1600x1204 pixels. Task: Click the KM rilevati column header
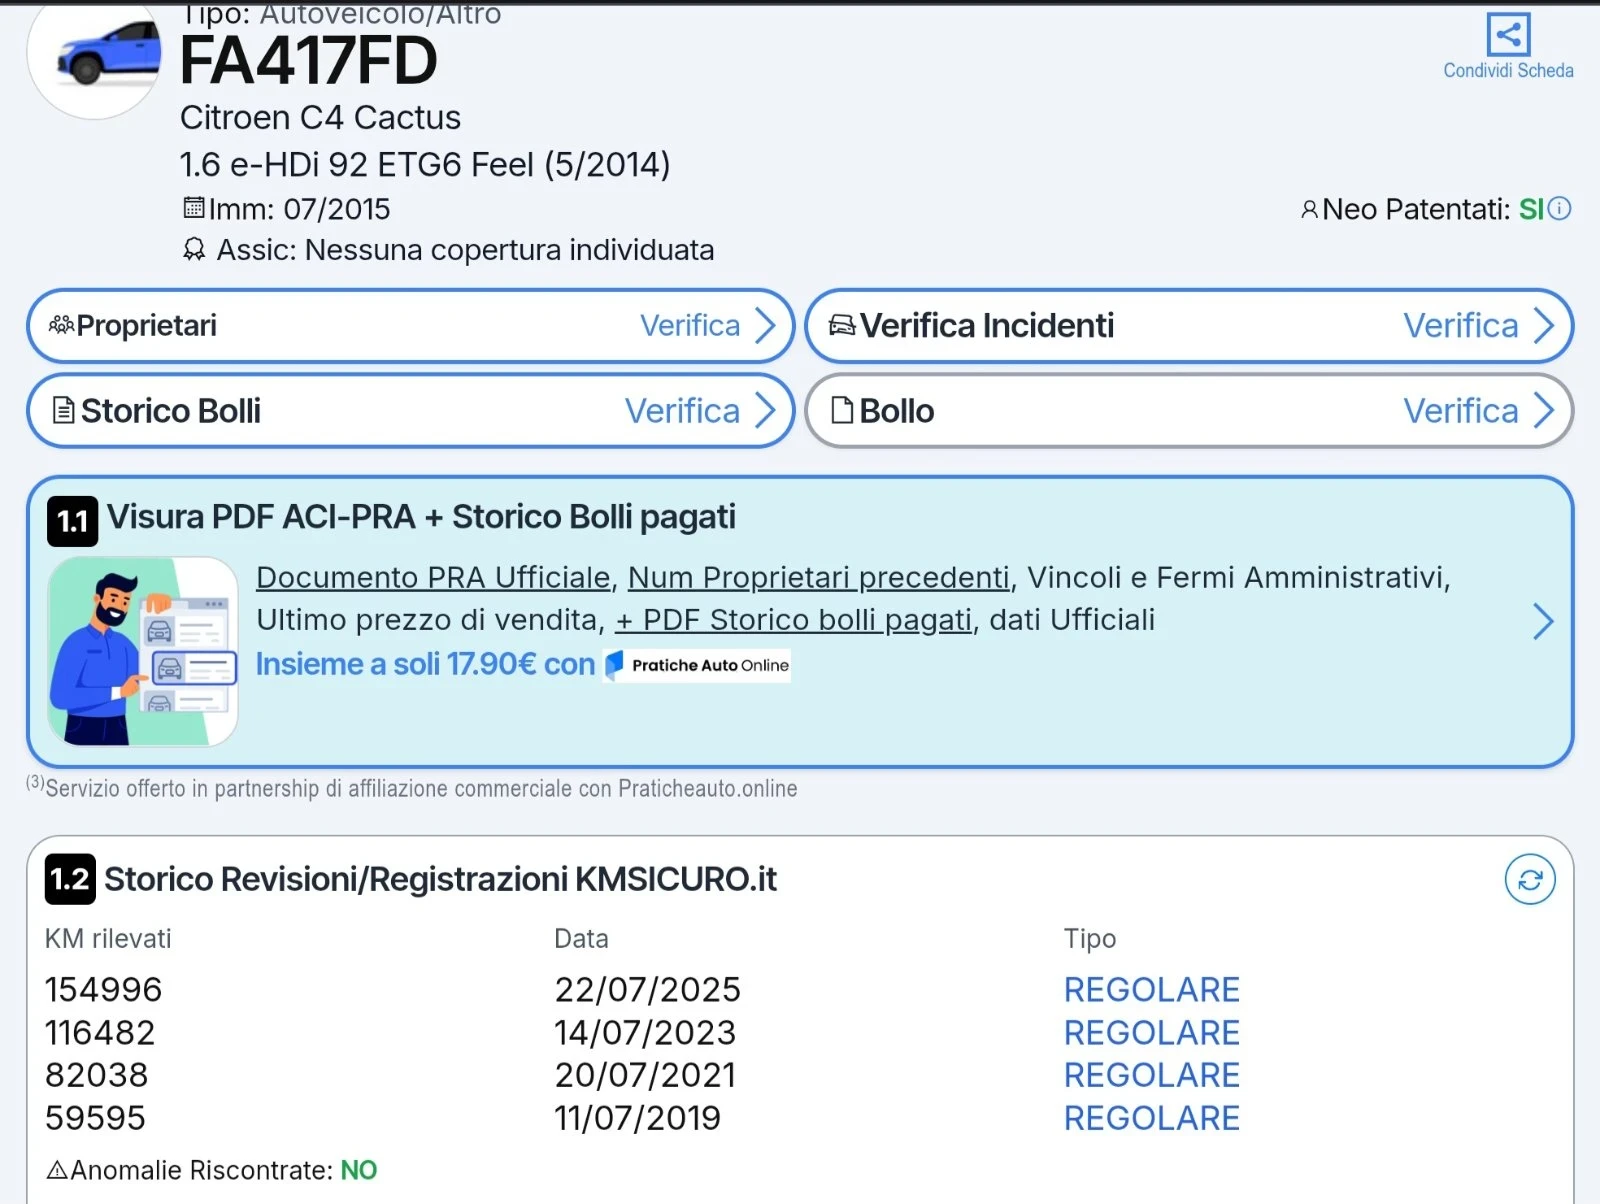coord(108,938)
